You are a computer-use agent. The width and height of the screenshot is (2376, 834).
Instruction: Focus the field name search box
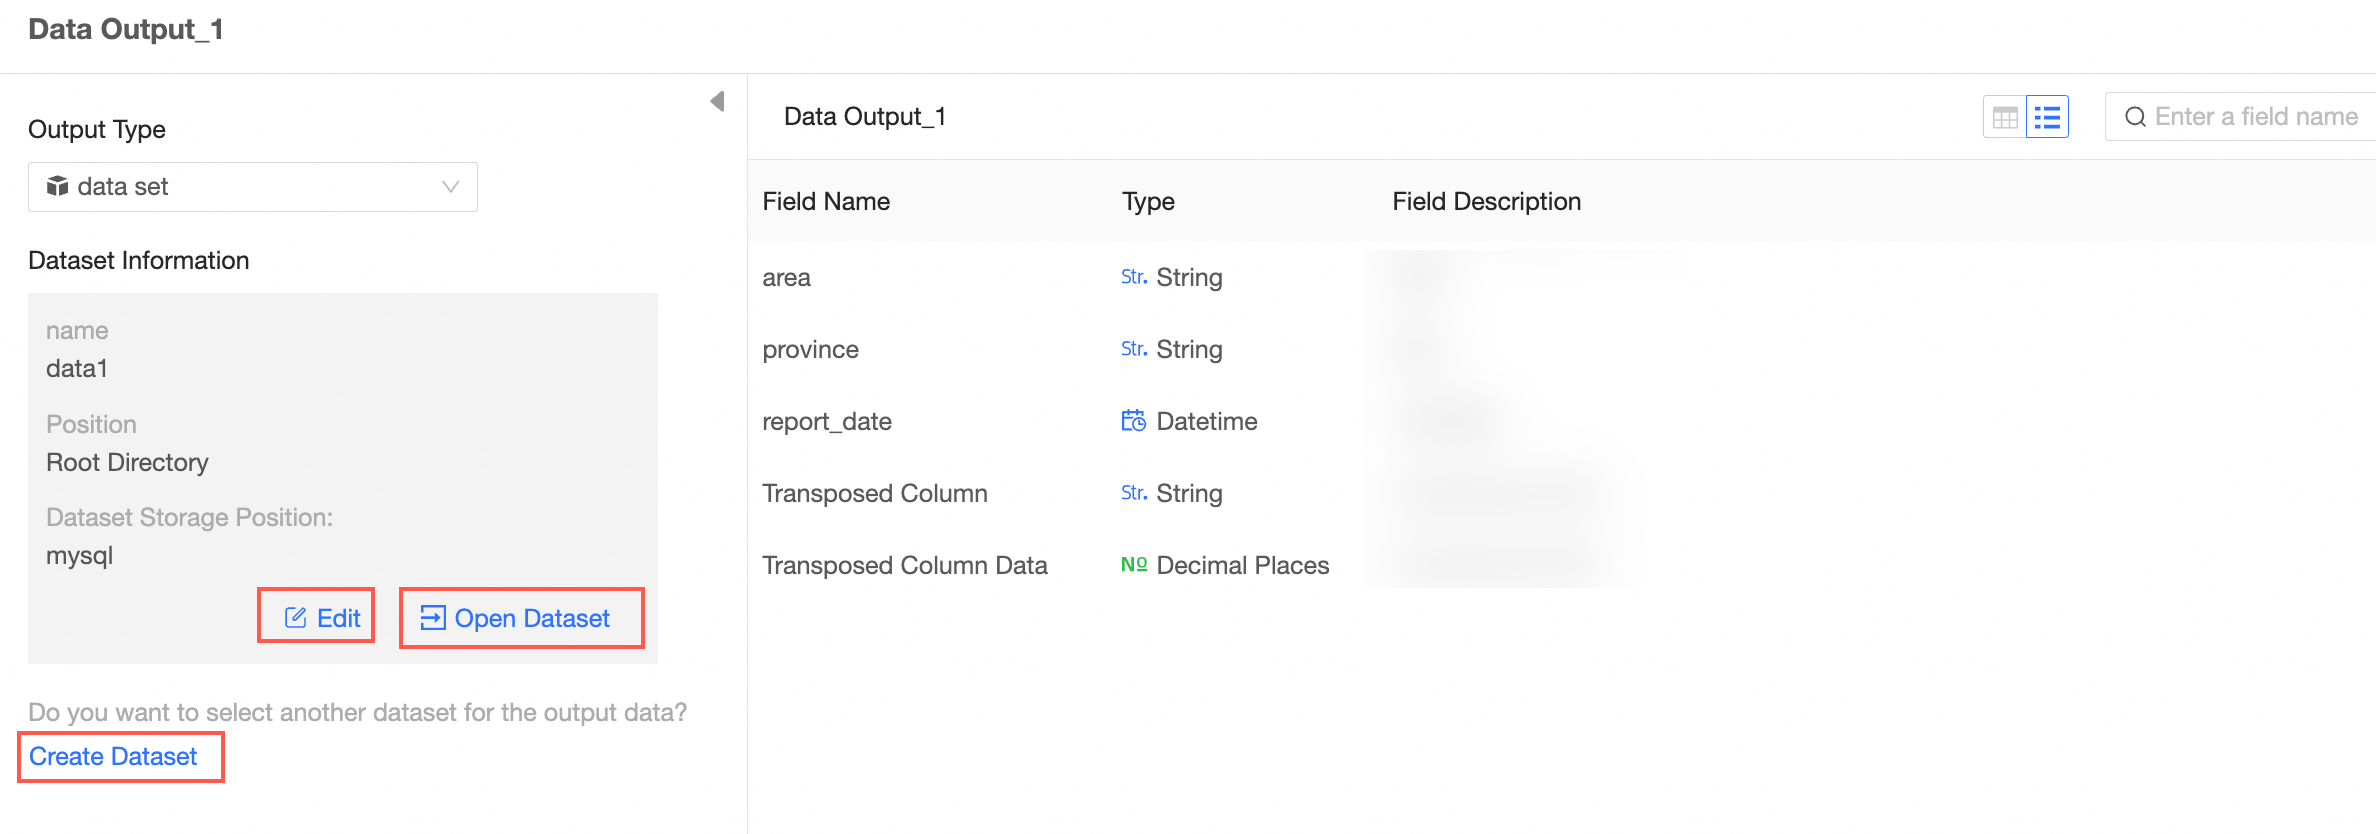(x=2256, y=117)
